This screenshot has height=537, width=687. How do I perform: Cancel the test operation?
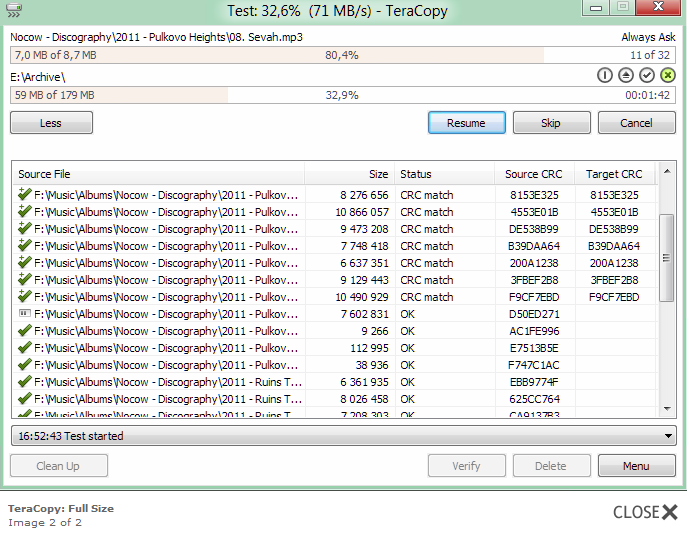[636, 123]
